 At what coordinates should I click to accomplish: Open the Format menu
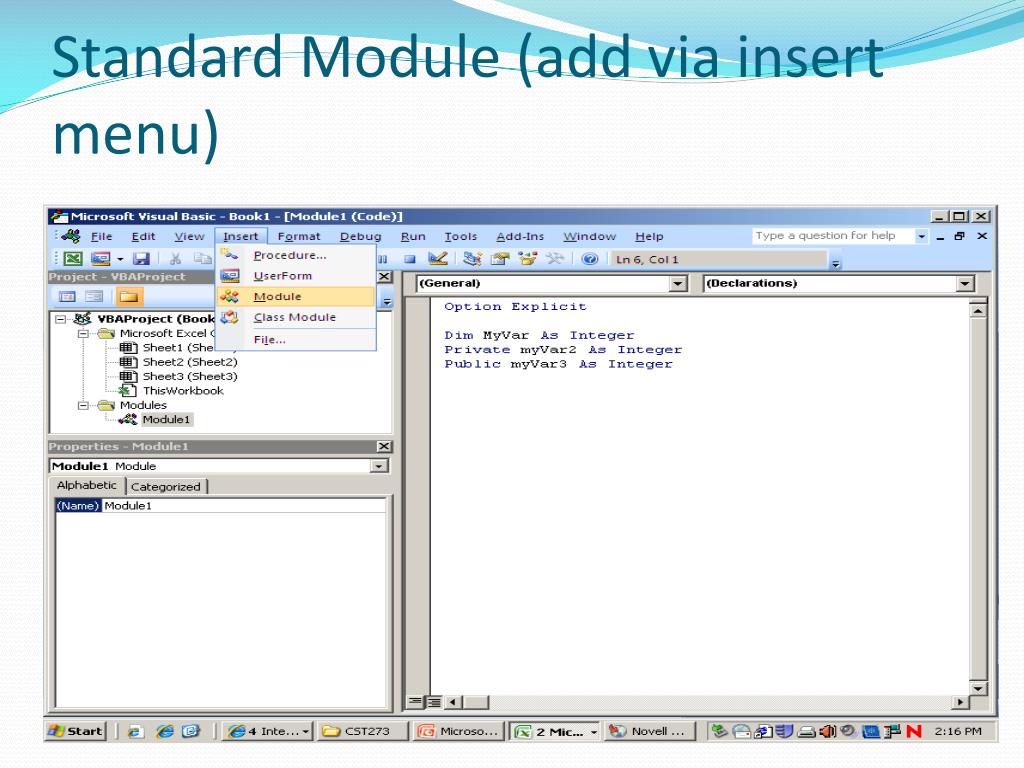click(299, 236)
